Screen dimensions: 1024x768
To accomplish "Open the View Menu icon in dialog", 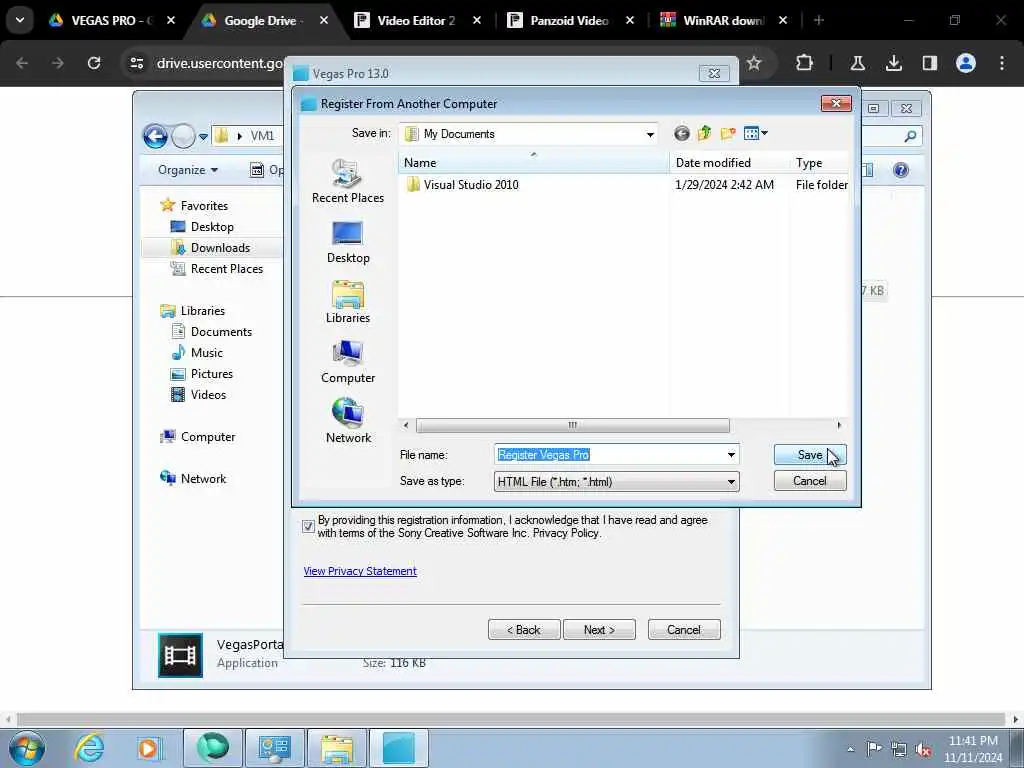I will coord(756,134).
